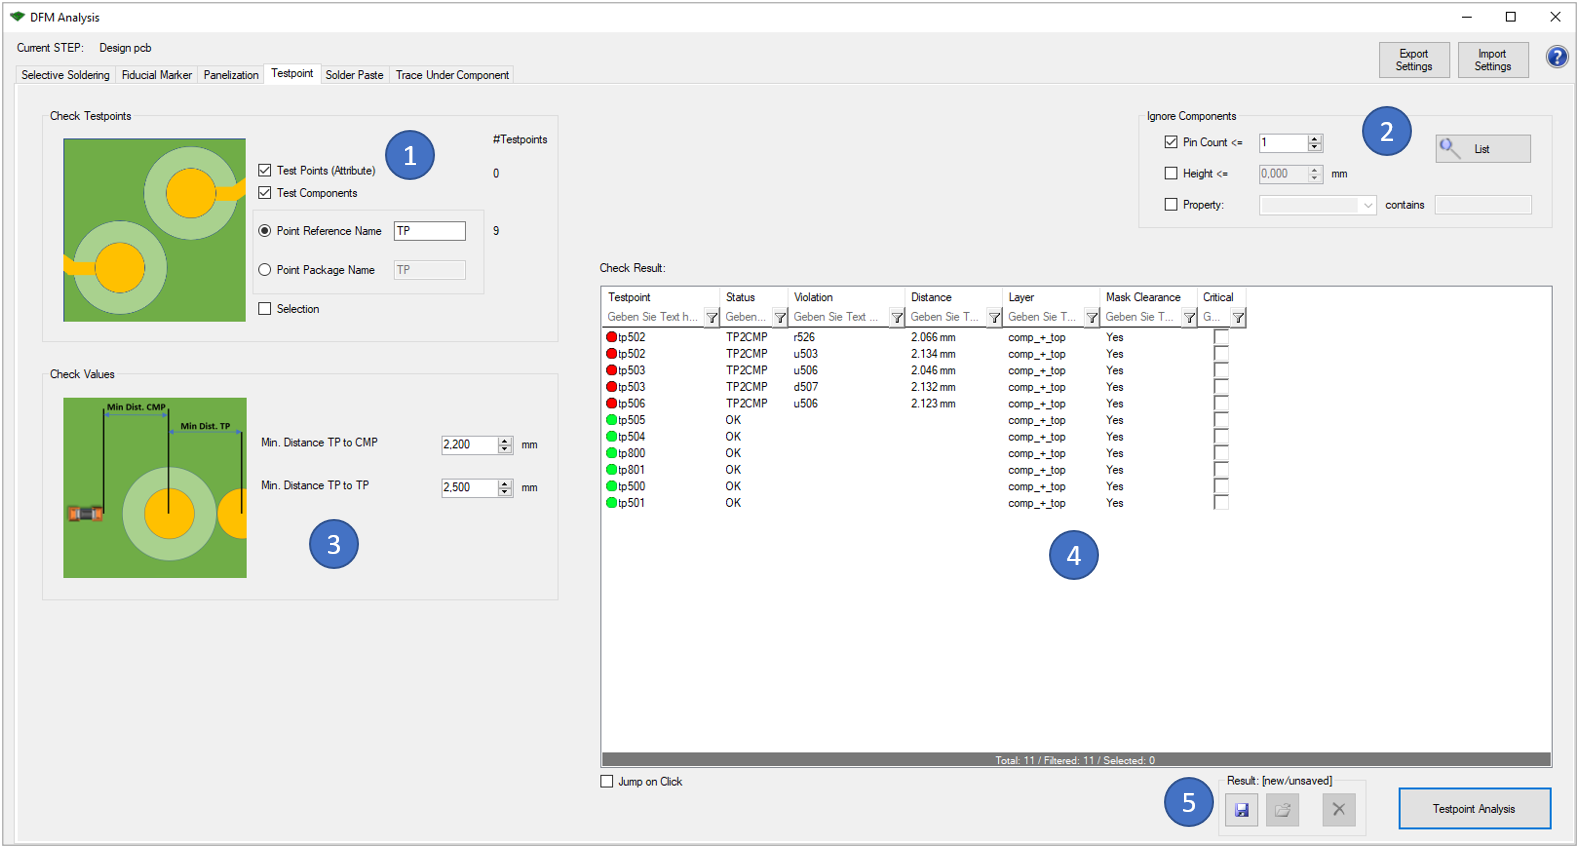Screen dimensions: 1578x847
Task: Click the Check Values preview image
Action: click(155, 488)
